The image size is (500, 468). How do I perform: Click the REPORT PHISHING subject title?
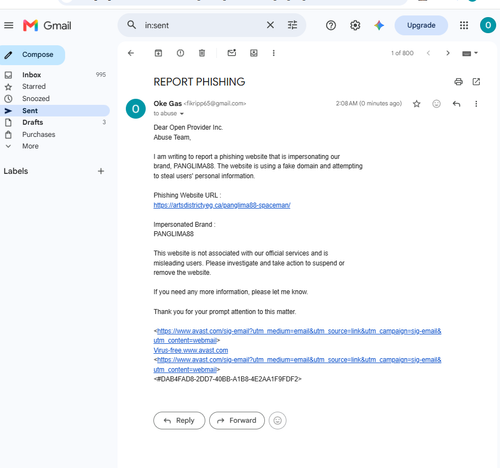click(x=199, y=82)
